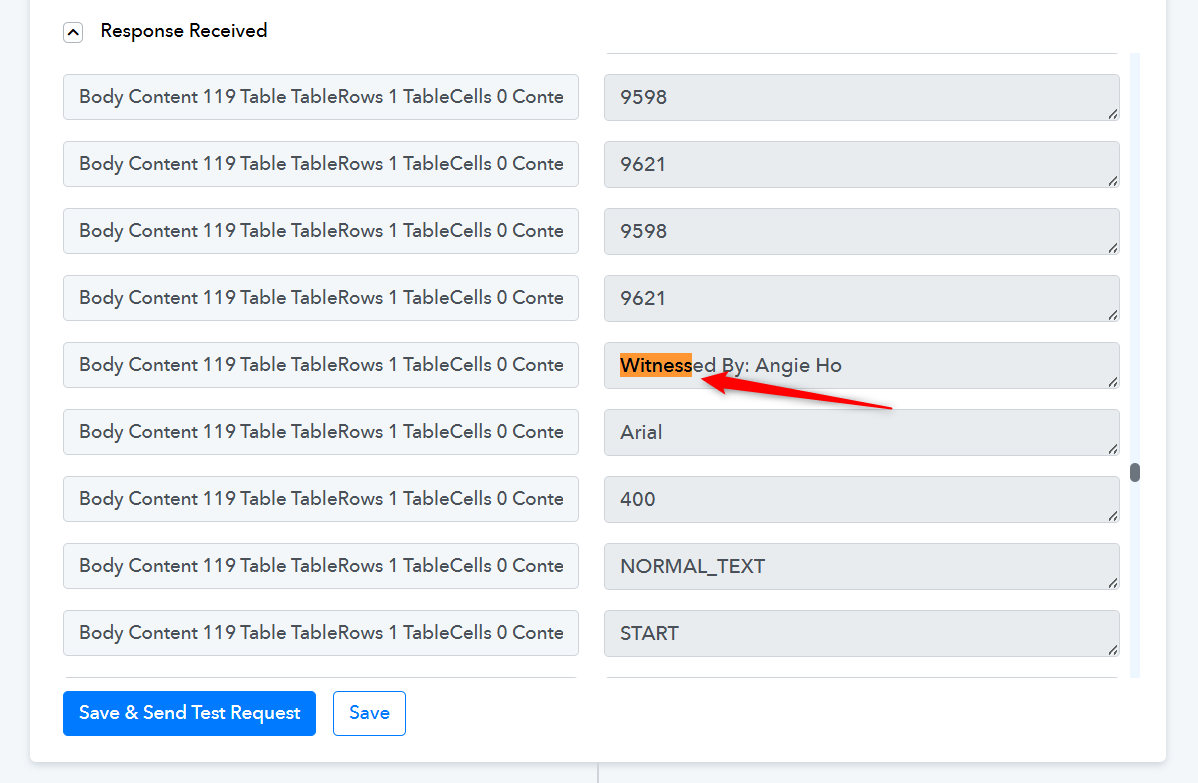Click the label field beside Arial value
The image size is (1198, 783).
tap(320, 433)
